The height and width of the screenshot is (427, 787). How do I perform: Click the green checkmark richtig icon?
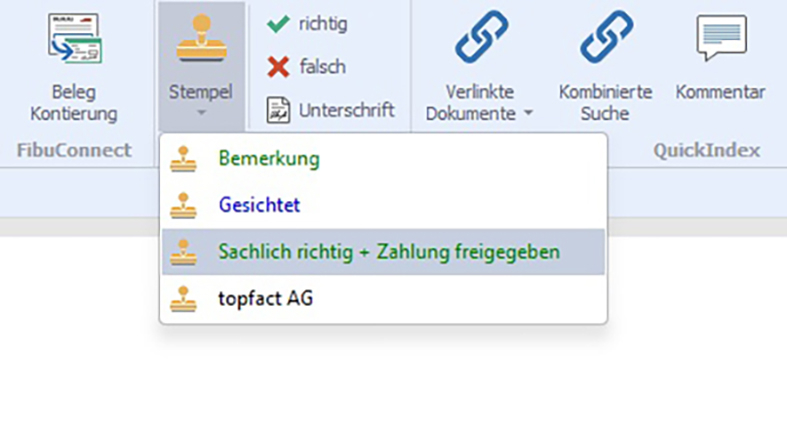(x=278, y=24)
